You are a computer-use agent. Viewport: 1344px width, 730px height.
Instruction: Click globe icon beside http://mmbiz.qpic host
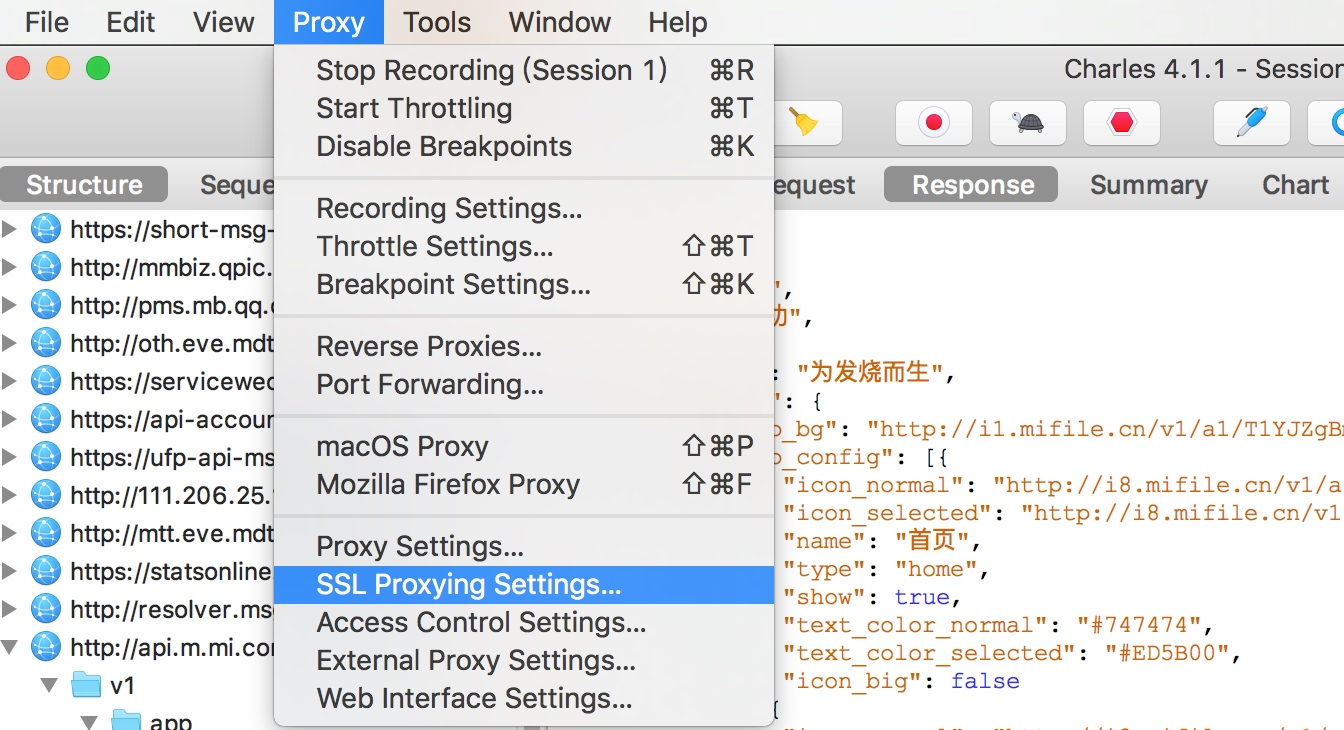(x=46, y=268)
